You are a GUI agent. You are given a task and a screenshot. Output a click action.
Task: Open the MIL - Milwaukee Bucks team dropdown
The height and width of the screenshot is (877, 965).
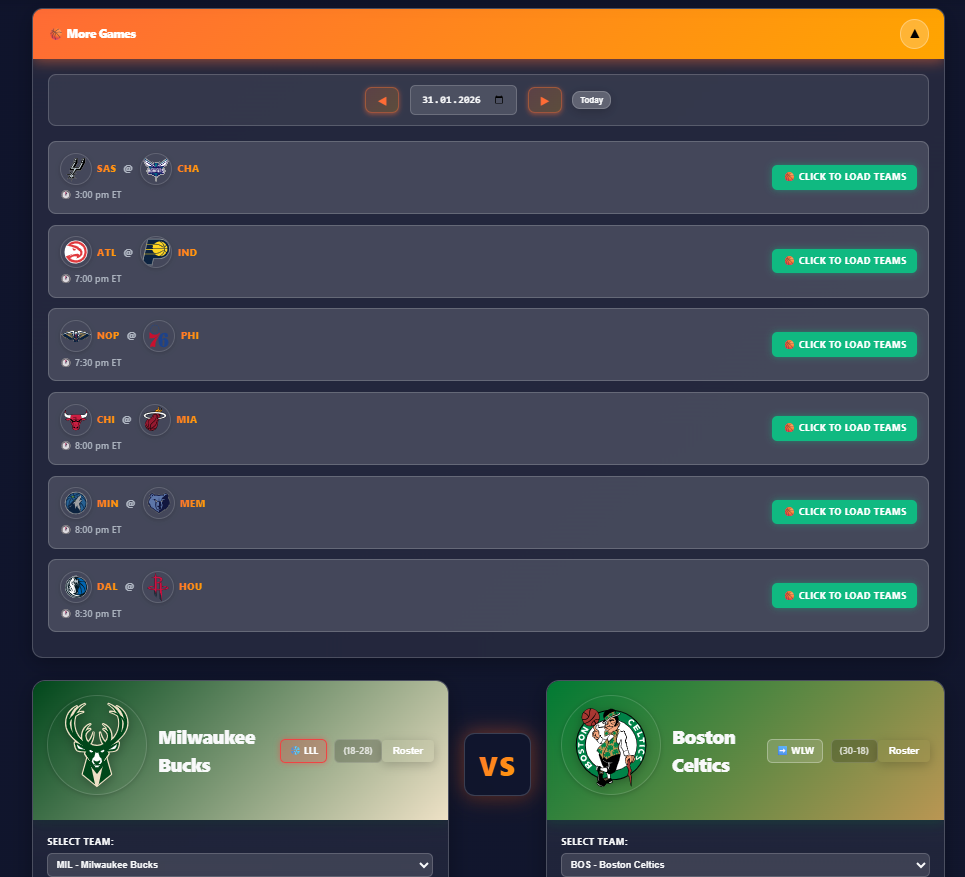[x=240, y=865]
